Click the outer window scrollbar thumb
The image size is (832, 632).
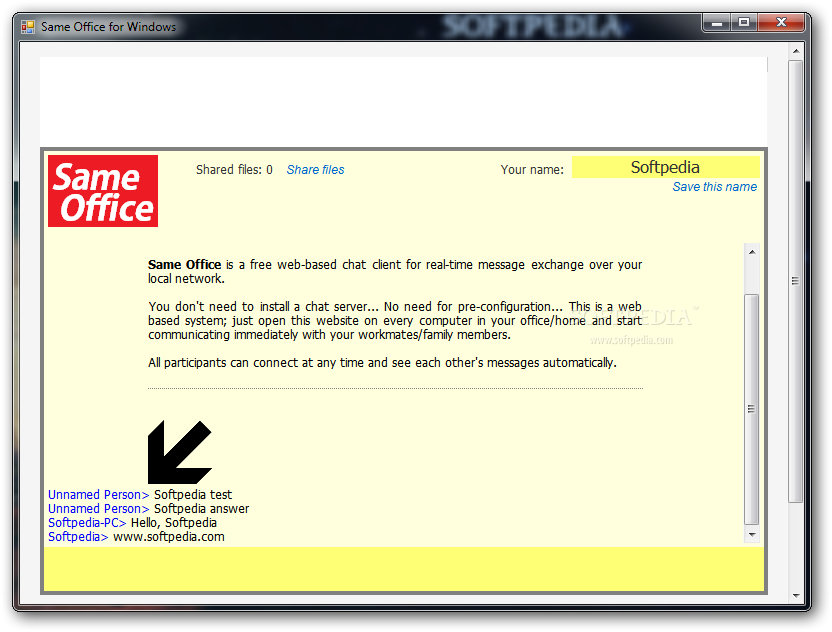click(x=795, y=281)
